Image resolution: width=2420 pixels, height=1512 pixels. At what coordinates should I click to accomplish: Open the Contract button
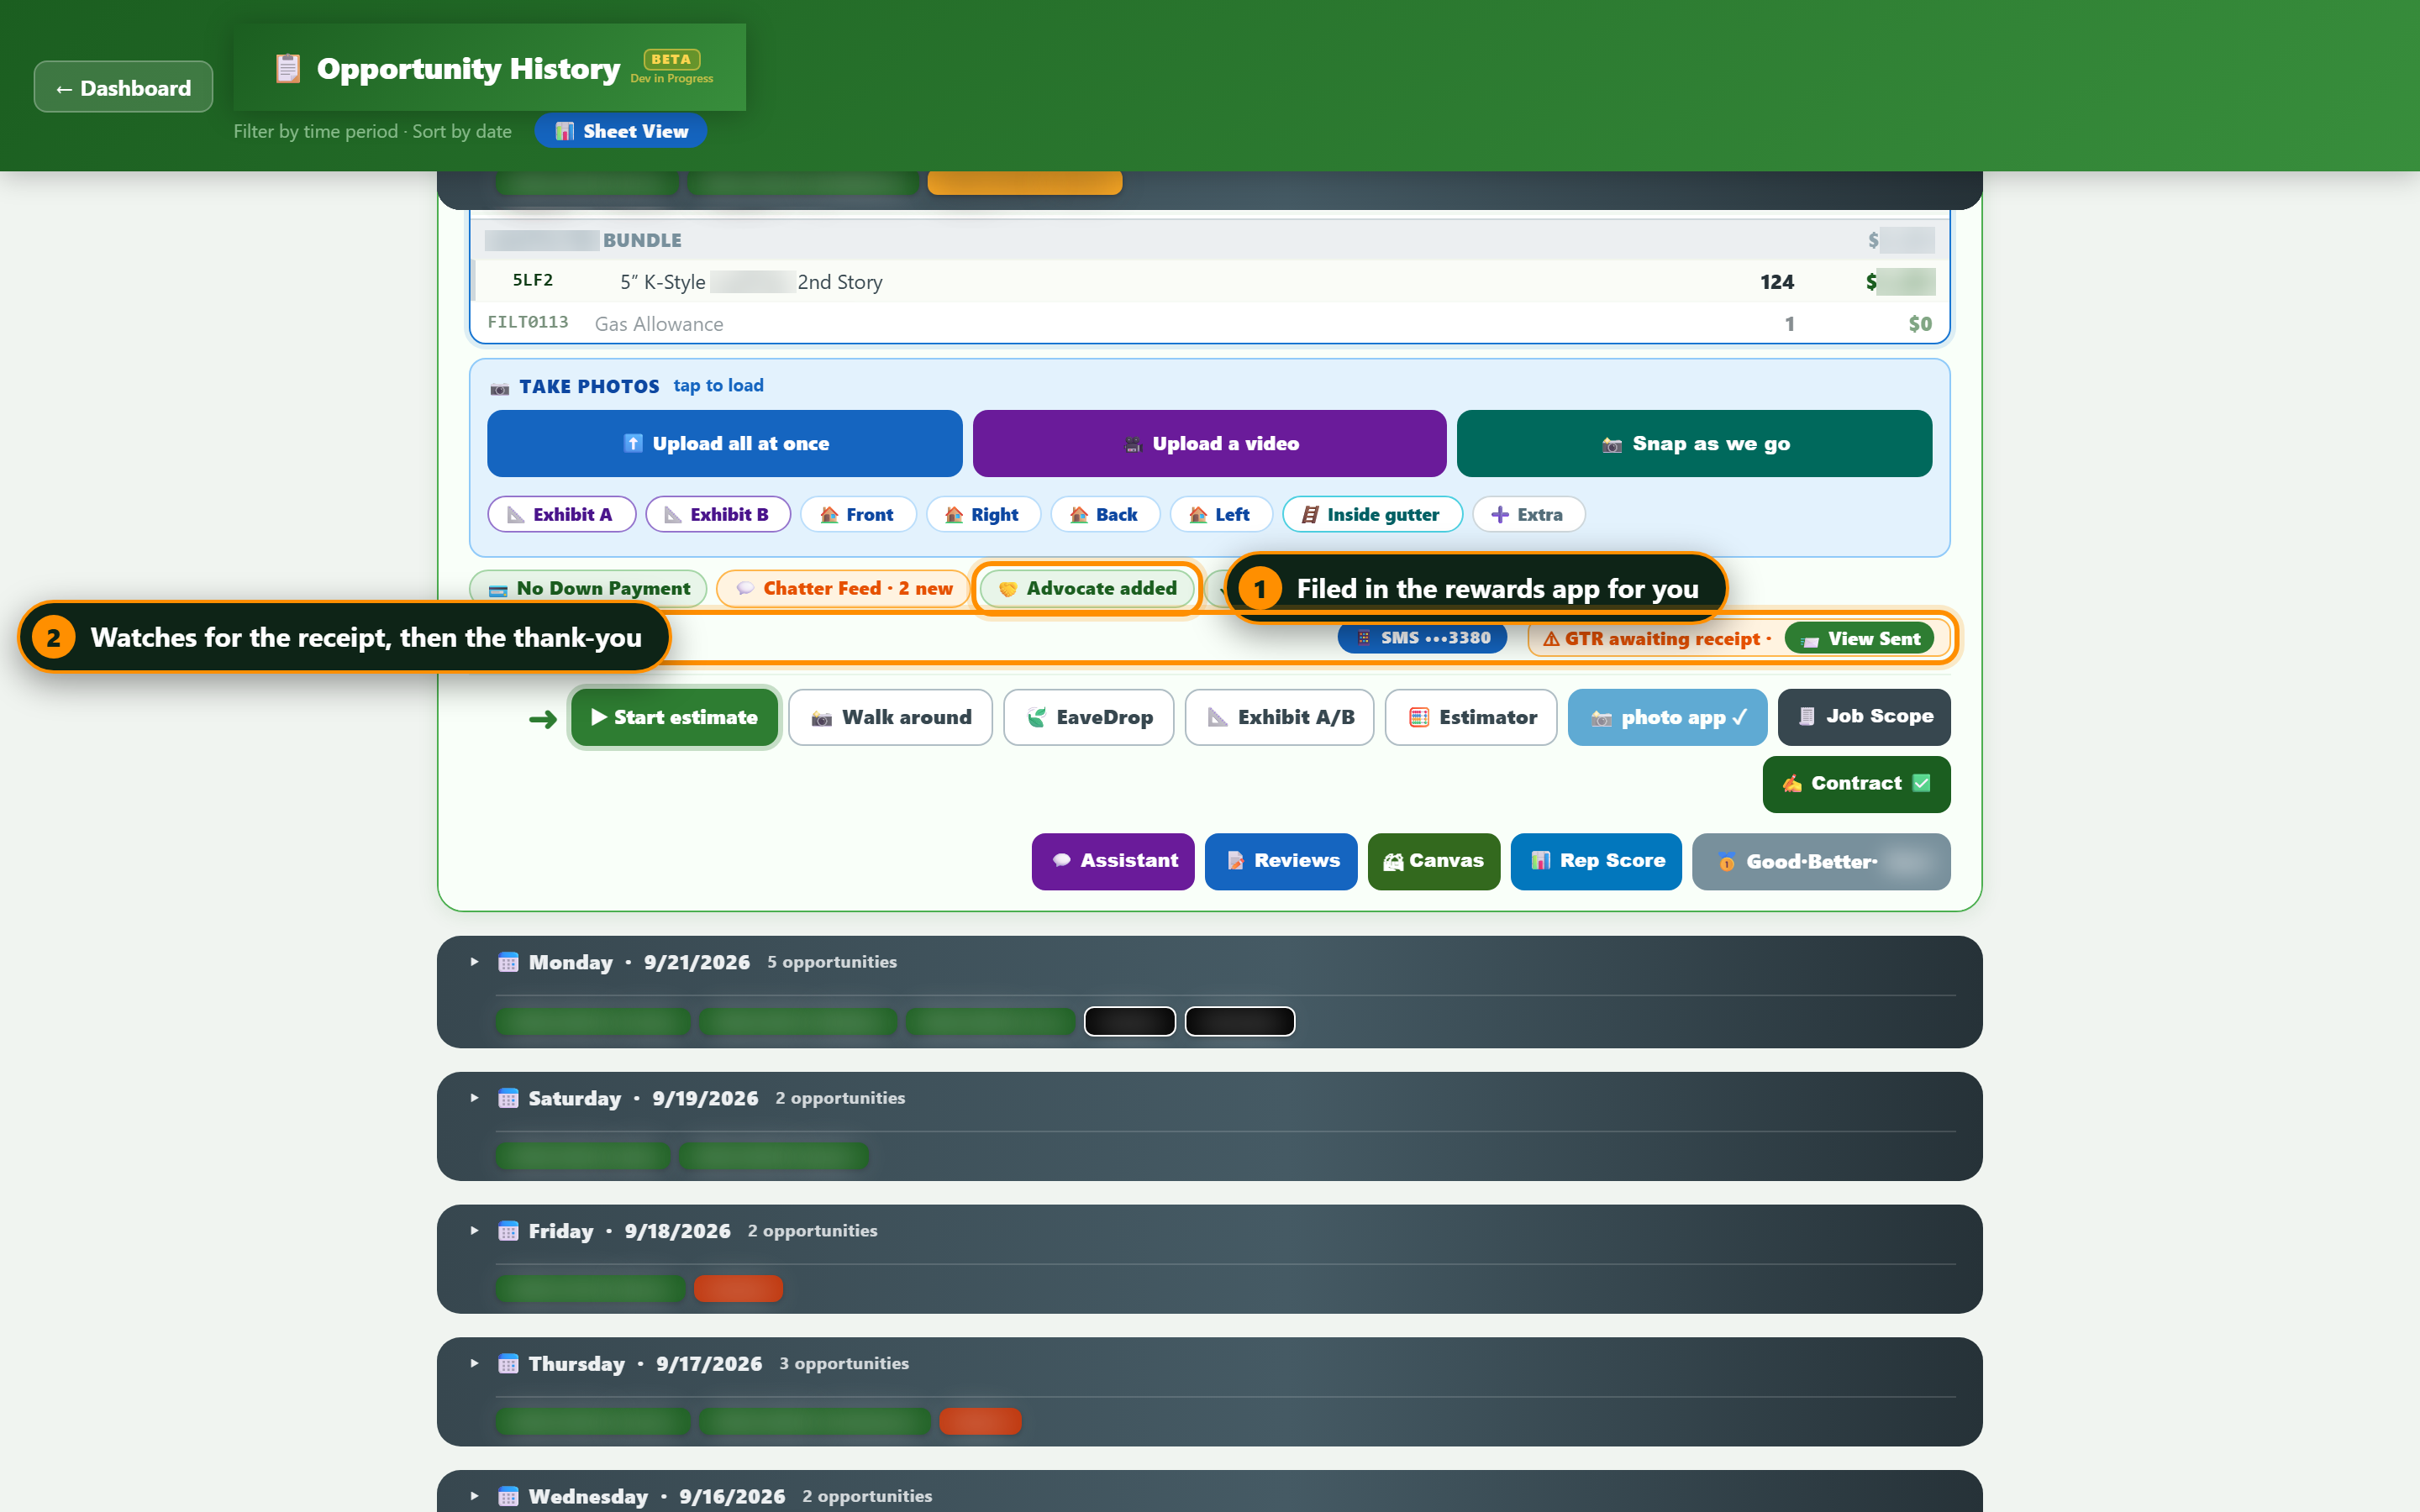1856,783
